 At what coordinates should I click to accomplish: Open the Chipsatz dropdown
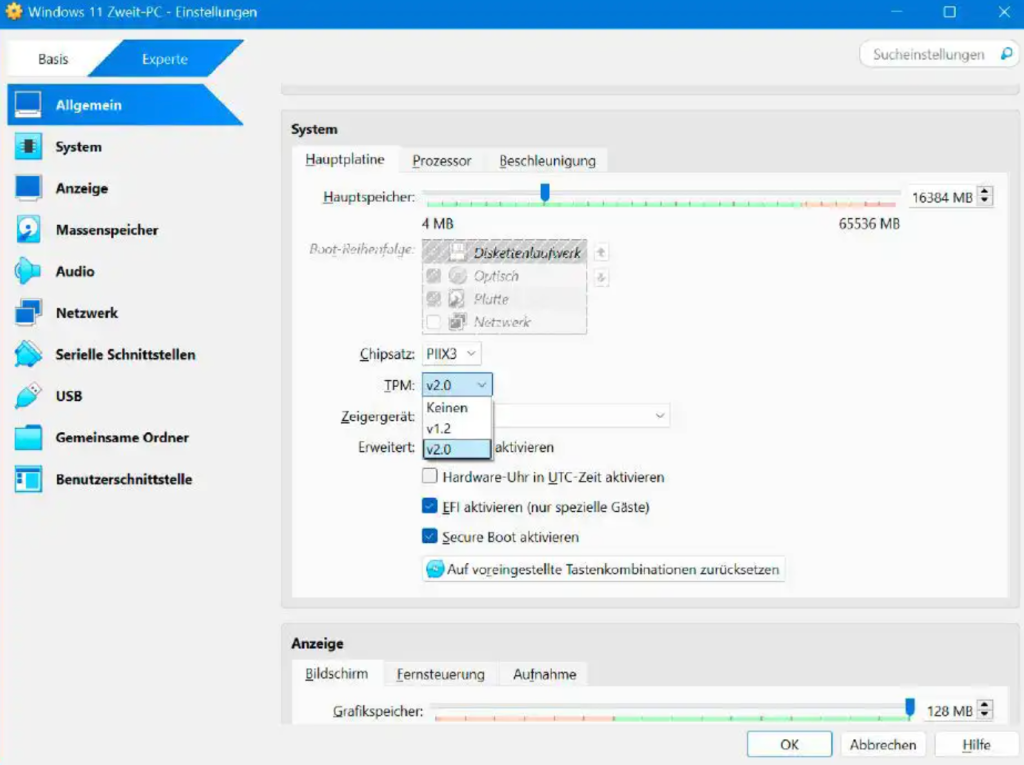452,352
